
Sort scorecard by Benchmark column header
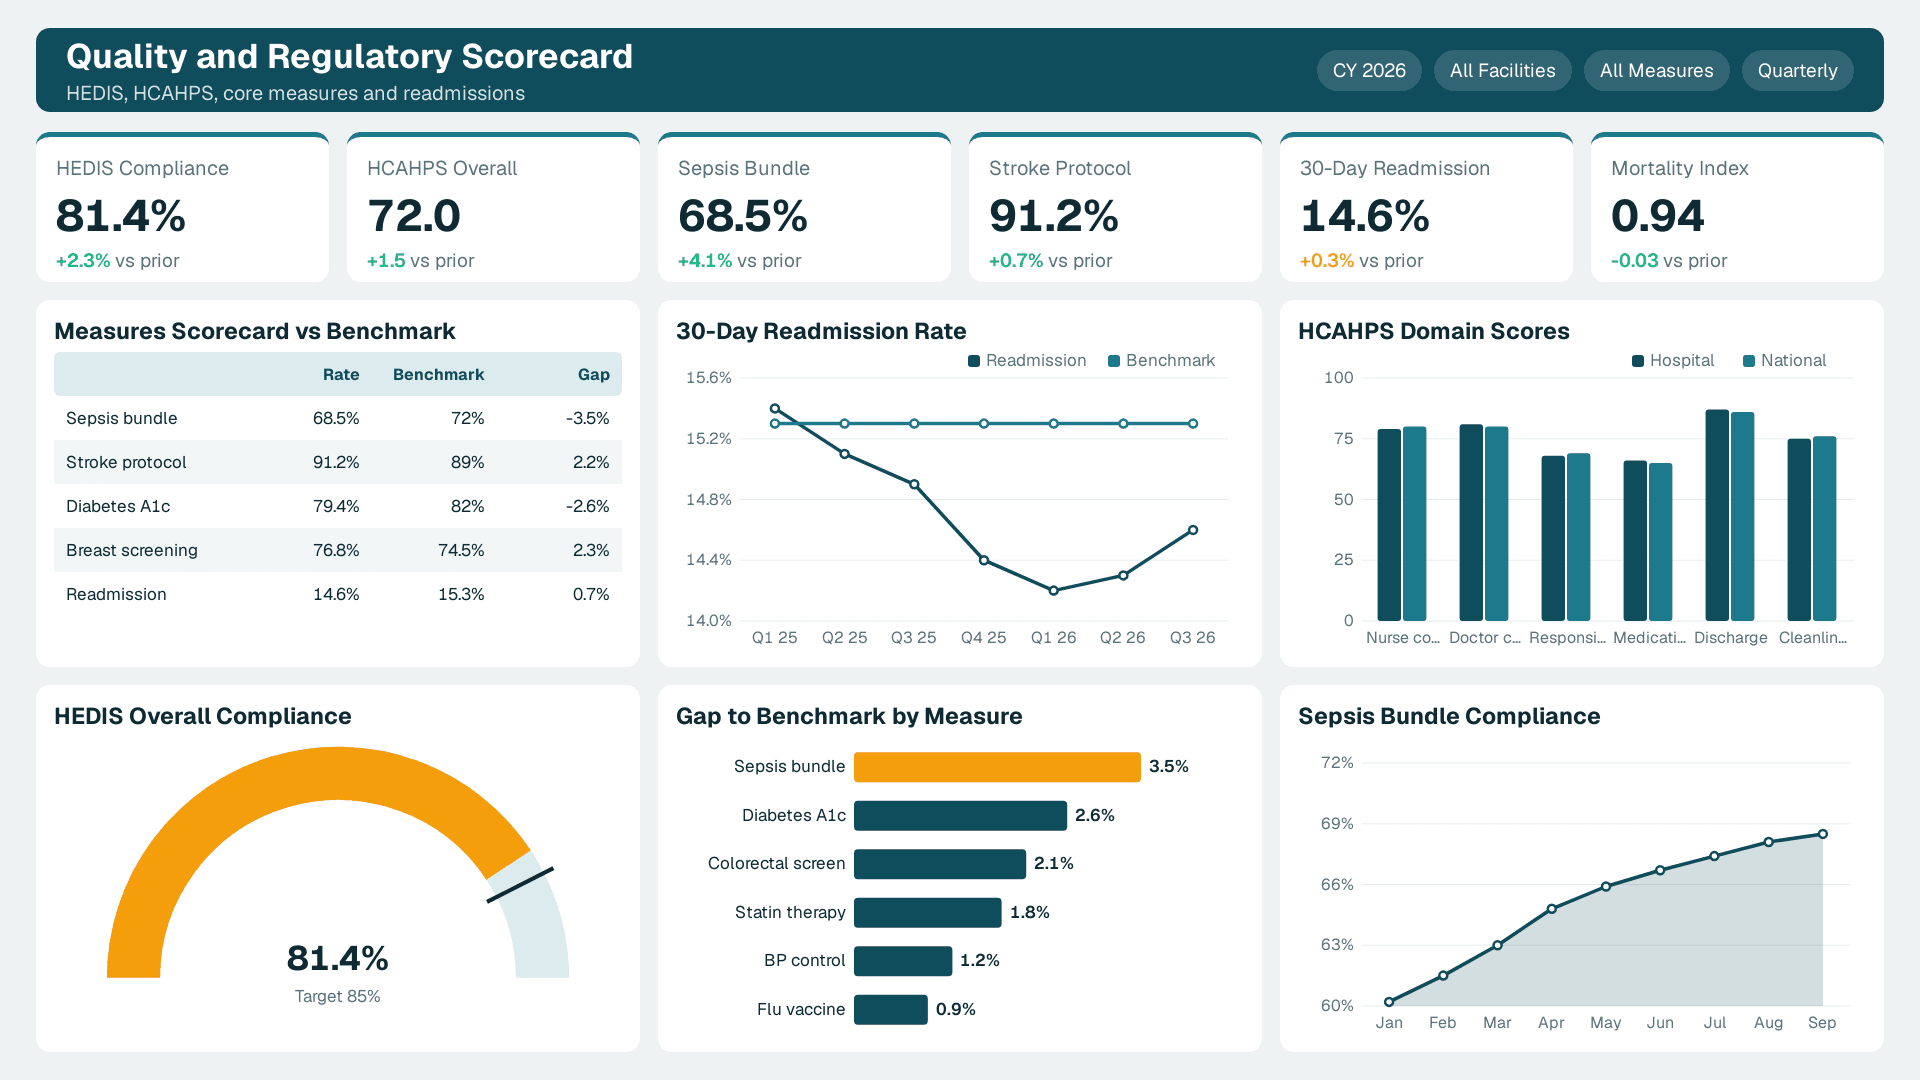coord(438,374)
